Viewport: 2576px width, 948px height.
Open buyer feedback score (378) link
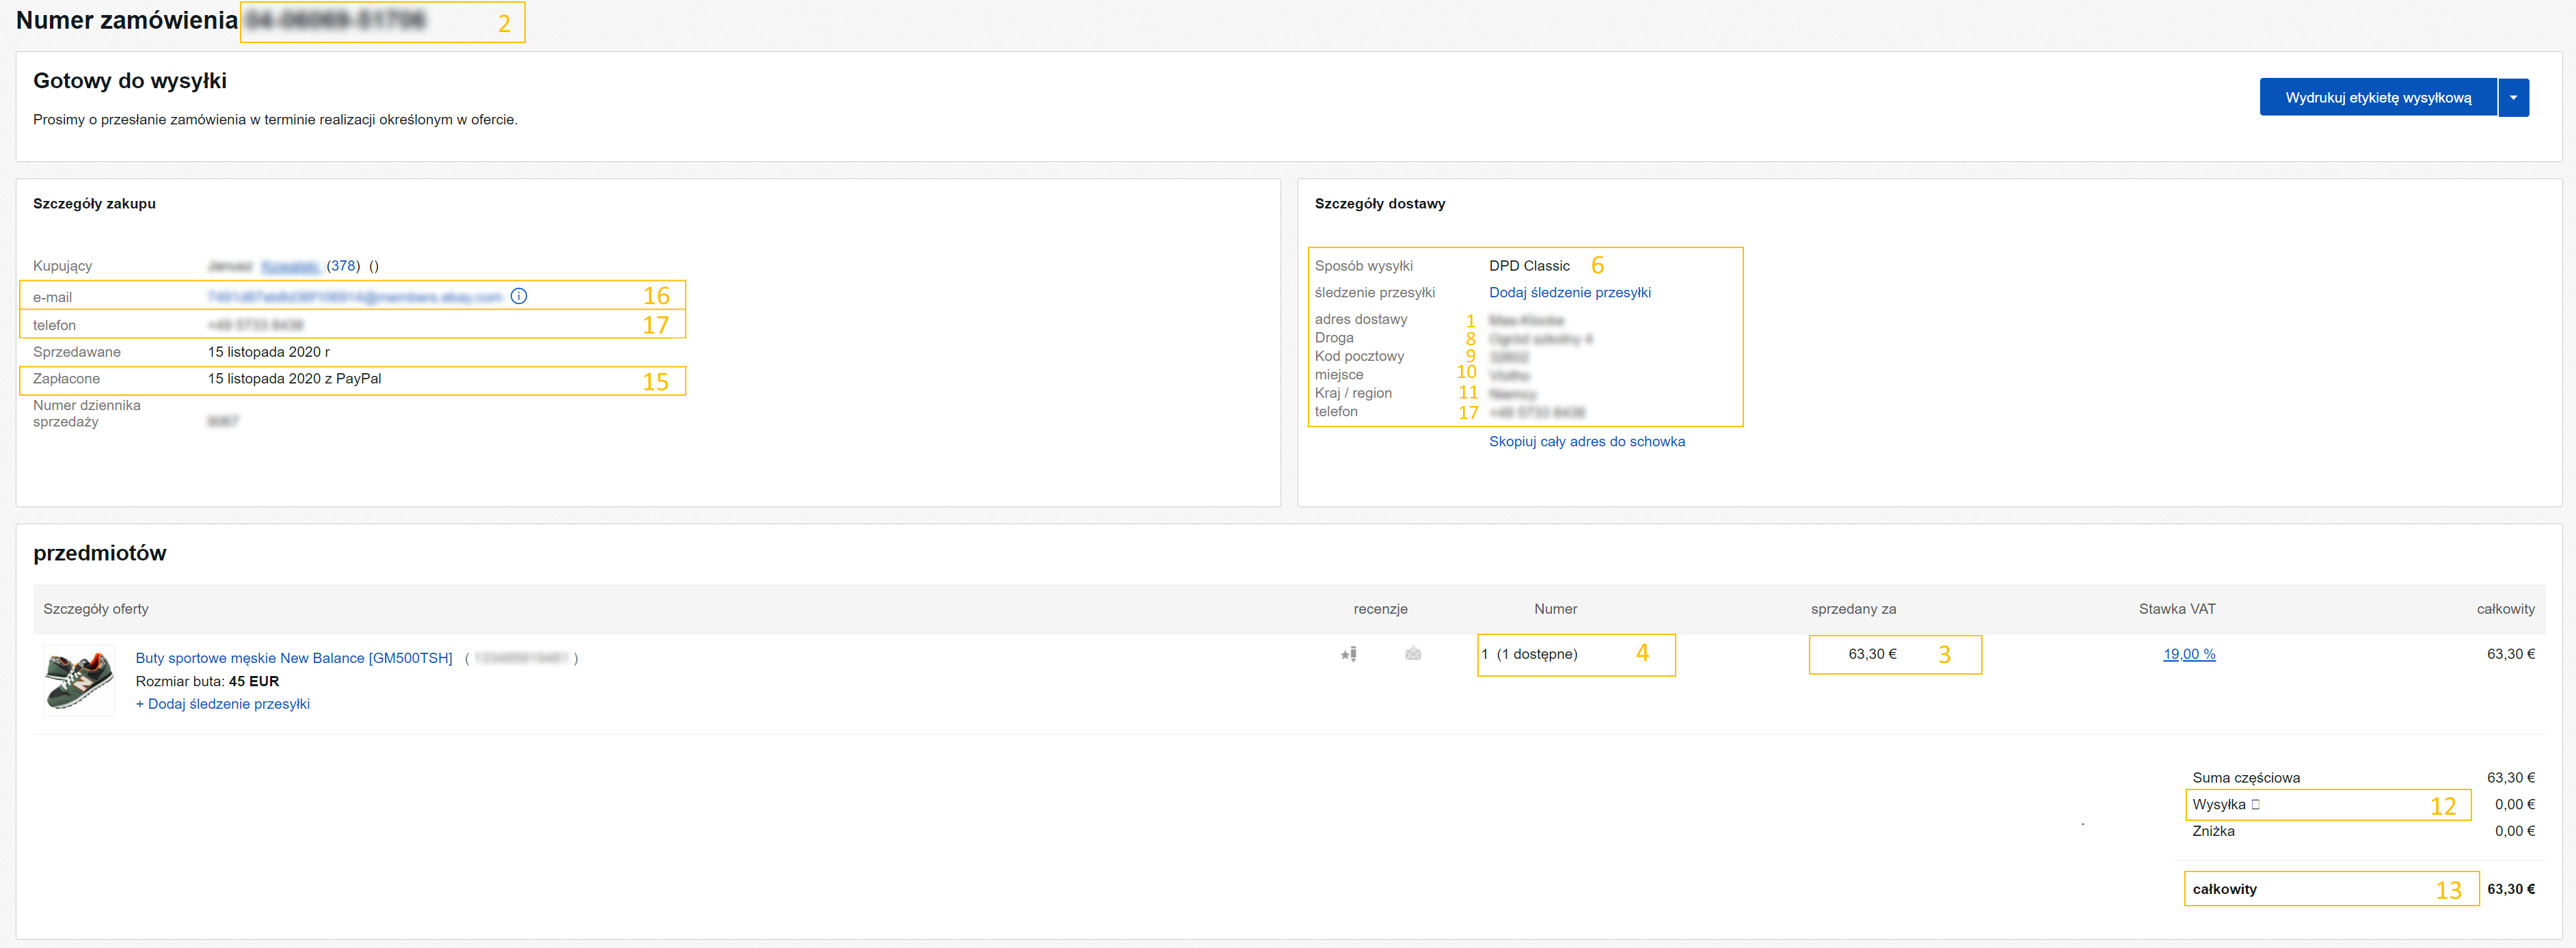343,266
